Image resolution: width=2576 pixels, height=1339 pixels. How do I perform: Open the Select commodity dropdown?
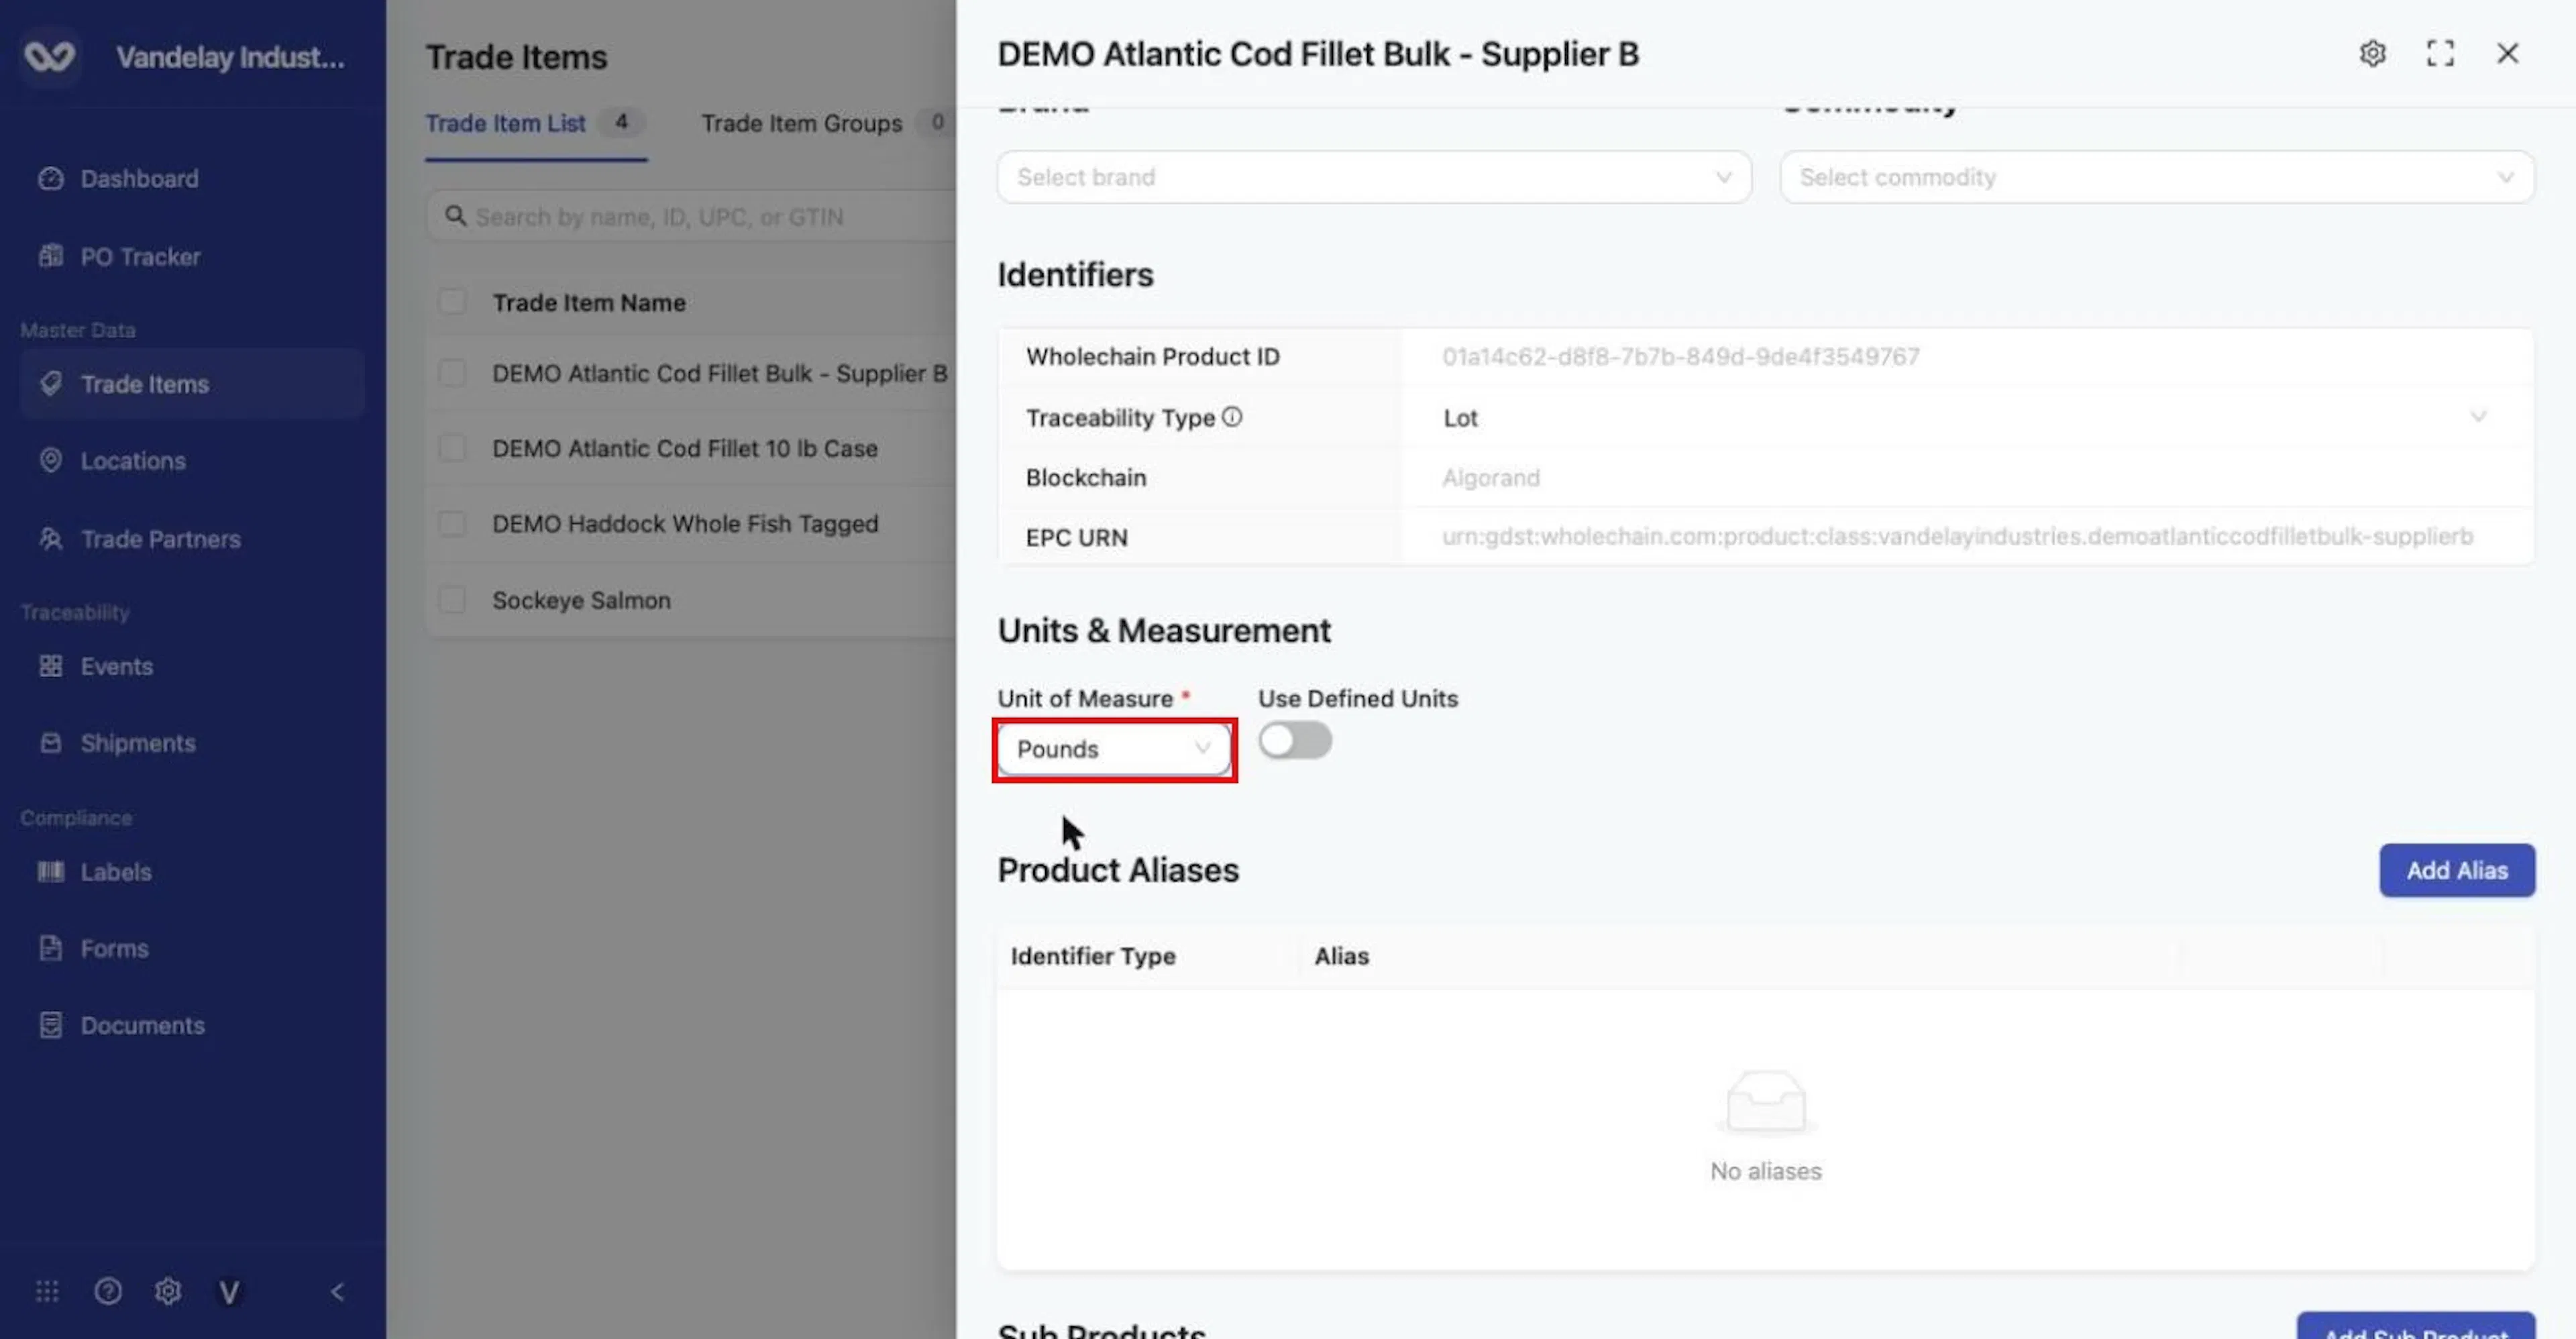(2157, 177)
